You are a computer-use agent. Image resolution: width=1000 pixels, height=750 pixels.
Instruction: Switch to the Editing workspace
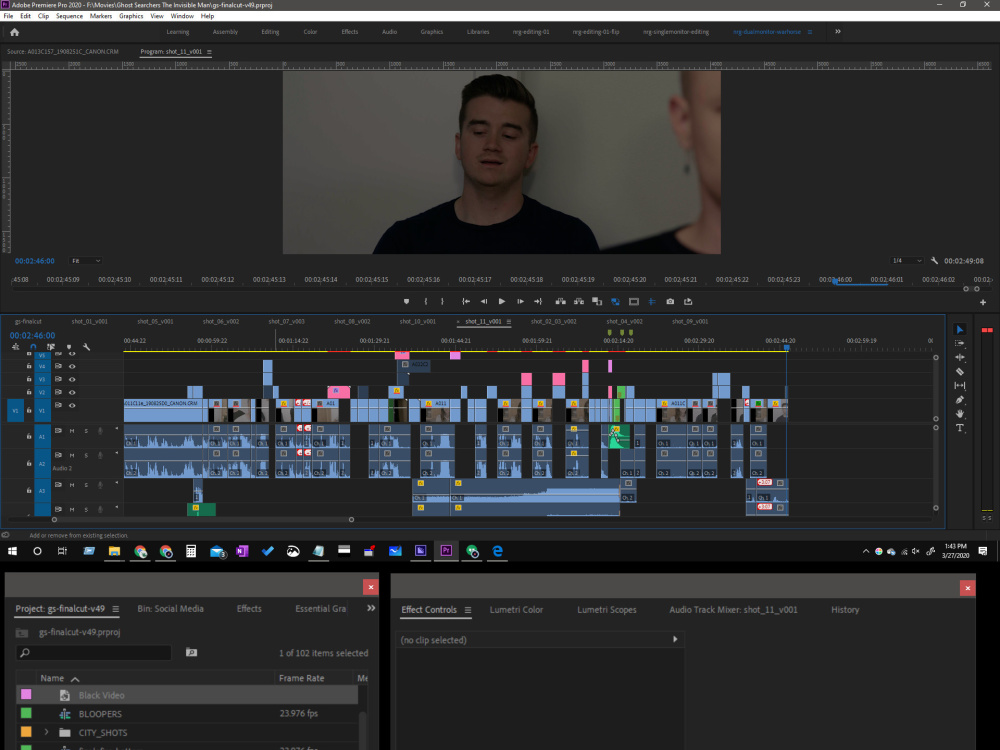(x=270, y=32)
